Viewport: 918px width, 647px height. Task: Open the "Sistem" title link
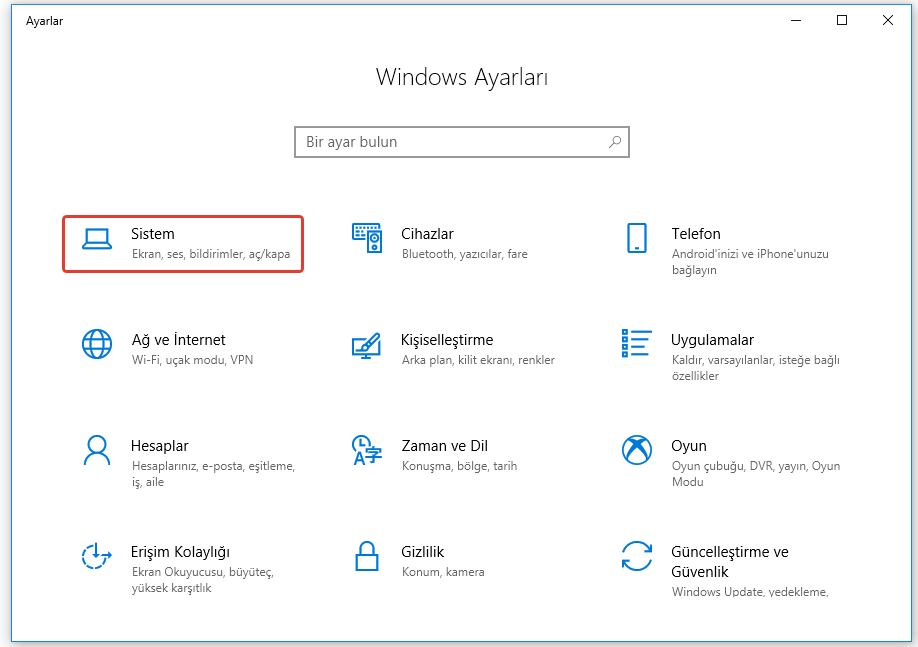pyautogui.click(x=153, y=234)
